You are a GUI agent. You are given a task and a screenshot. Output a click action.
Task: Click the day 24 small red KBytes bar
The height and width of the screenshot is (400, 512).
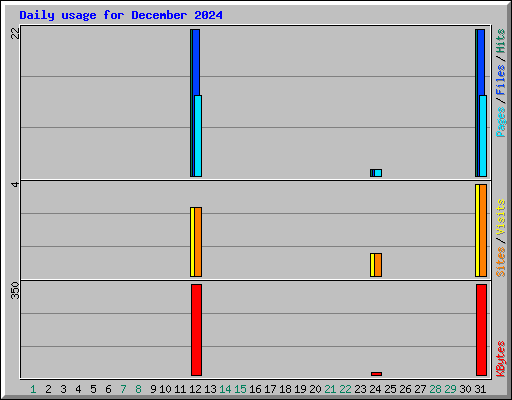(376, 374)
